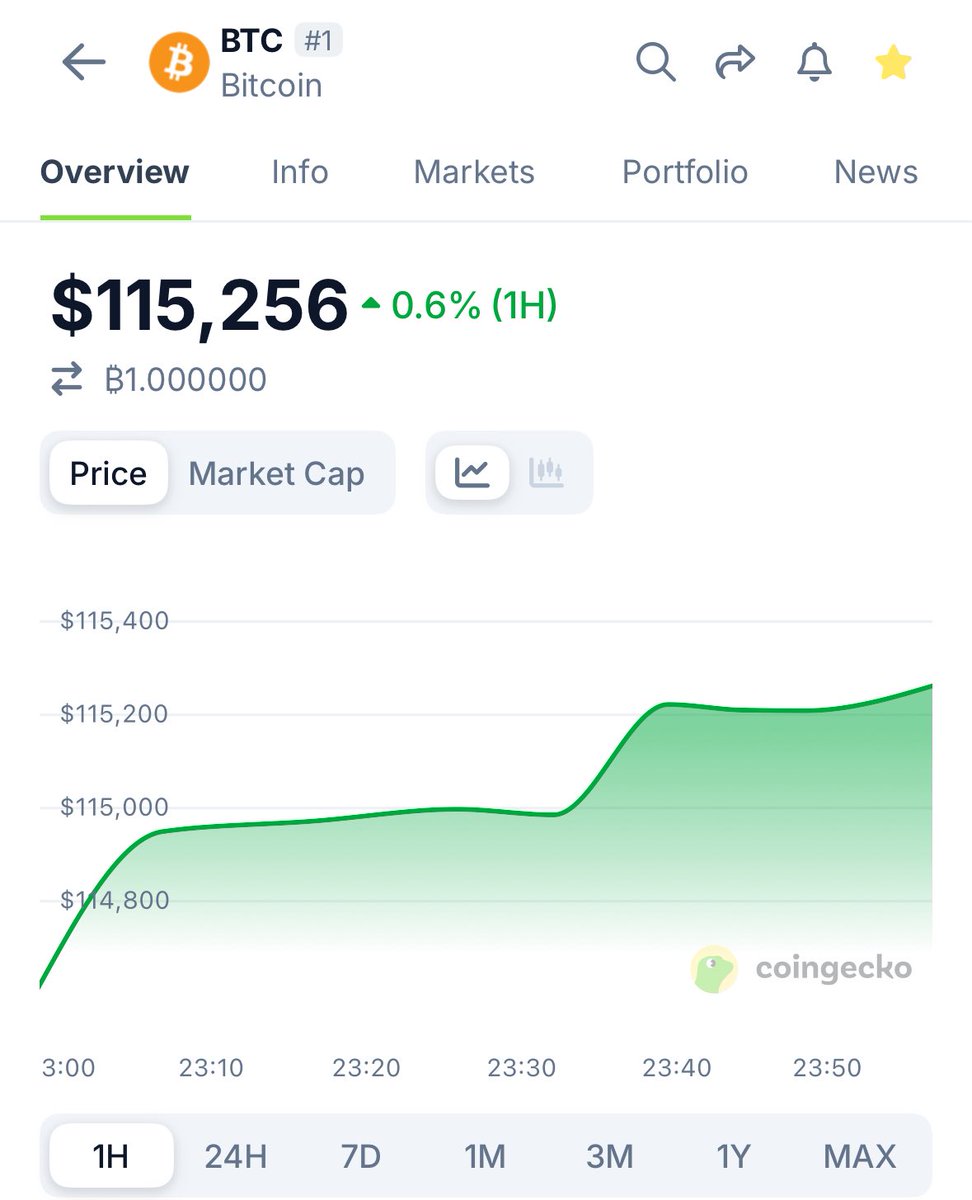The height and width of the screenshot is (1200, 972).
Task: Tap the chart at the 23:40 marker
Action: (677, 1068)
